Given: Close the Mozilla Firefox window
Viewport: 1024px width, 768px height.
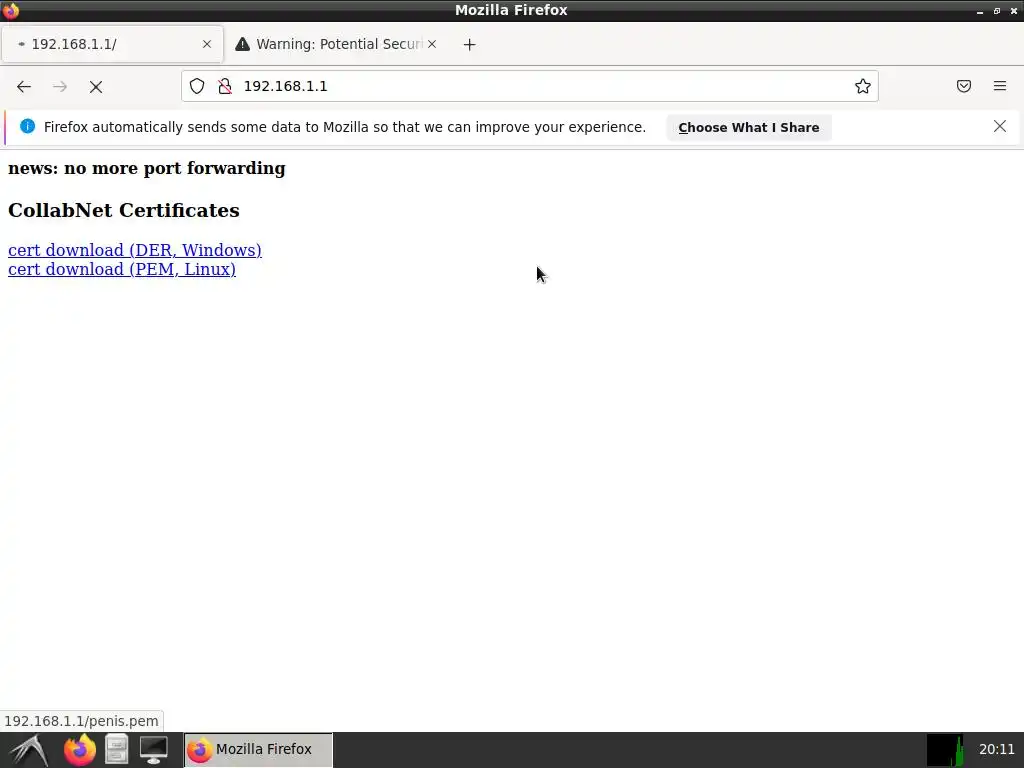Looking at the screenshot, I should point(1014,11).
